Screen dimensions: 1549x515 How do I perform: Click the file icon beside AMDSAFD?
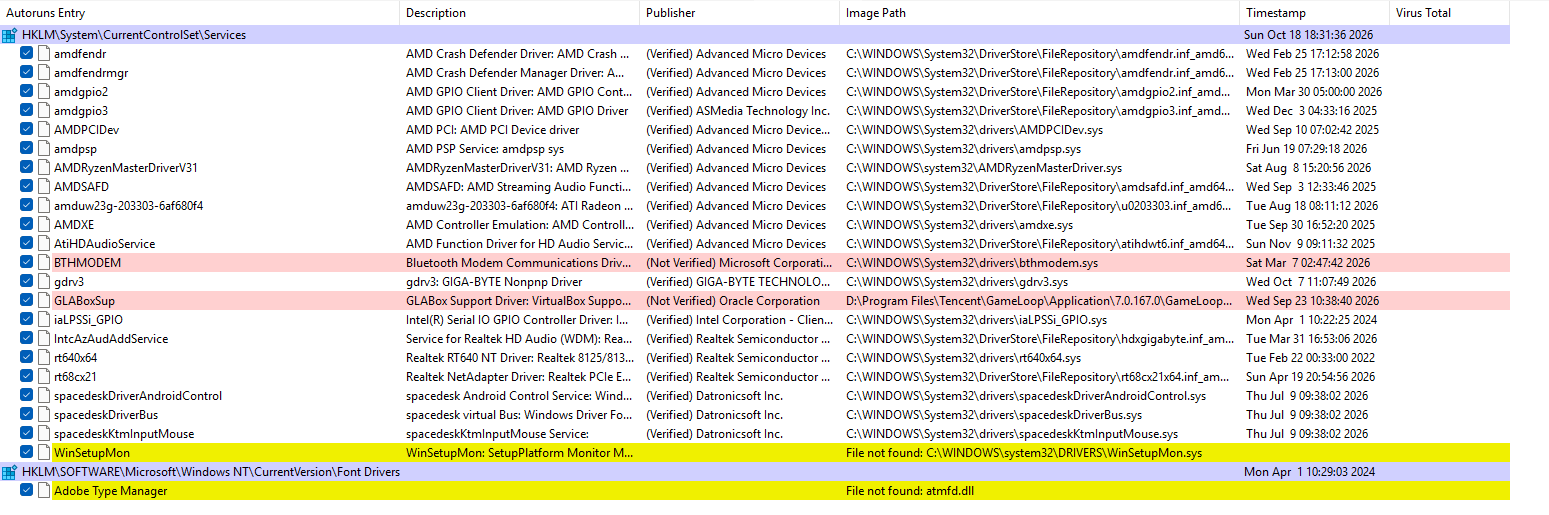(x=44, y=187)
